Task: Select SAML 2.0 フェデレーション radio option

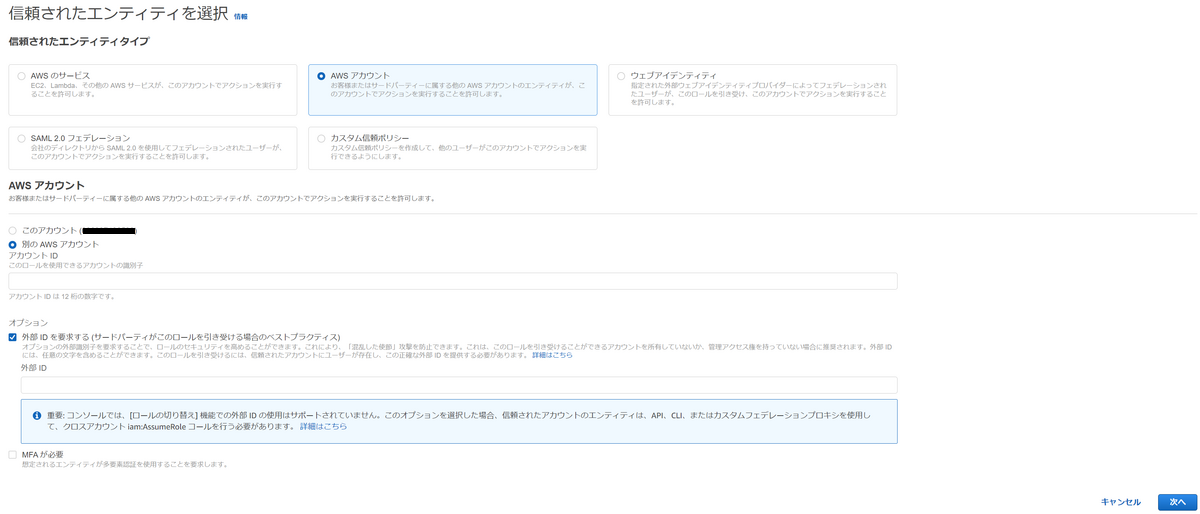Action: pos(22,138)
